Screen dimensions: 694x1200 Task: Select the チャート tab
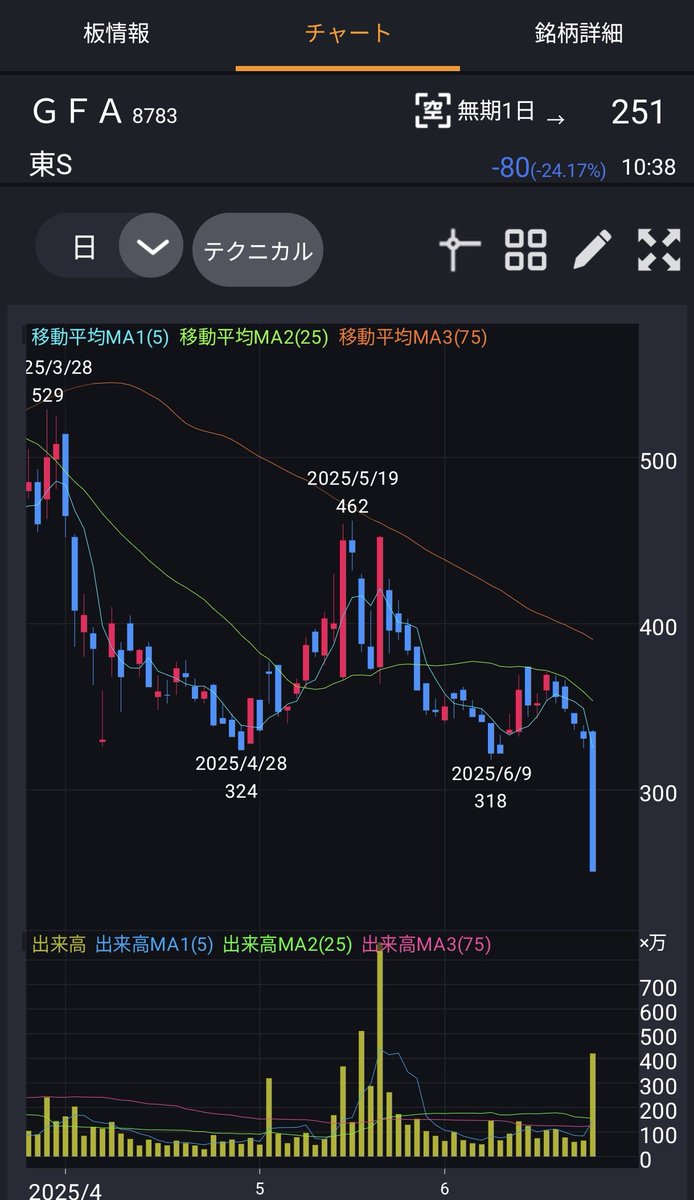pos(348,33)
